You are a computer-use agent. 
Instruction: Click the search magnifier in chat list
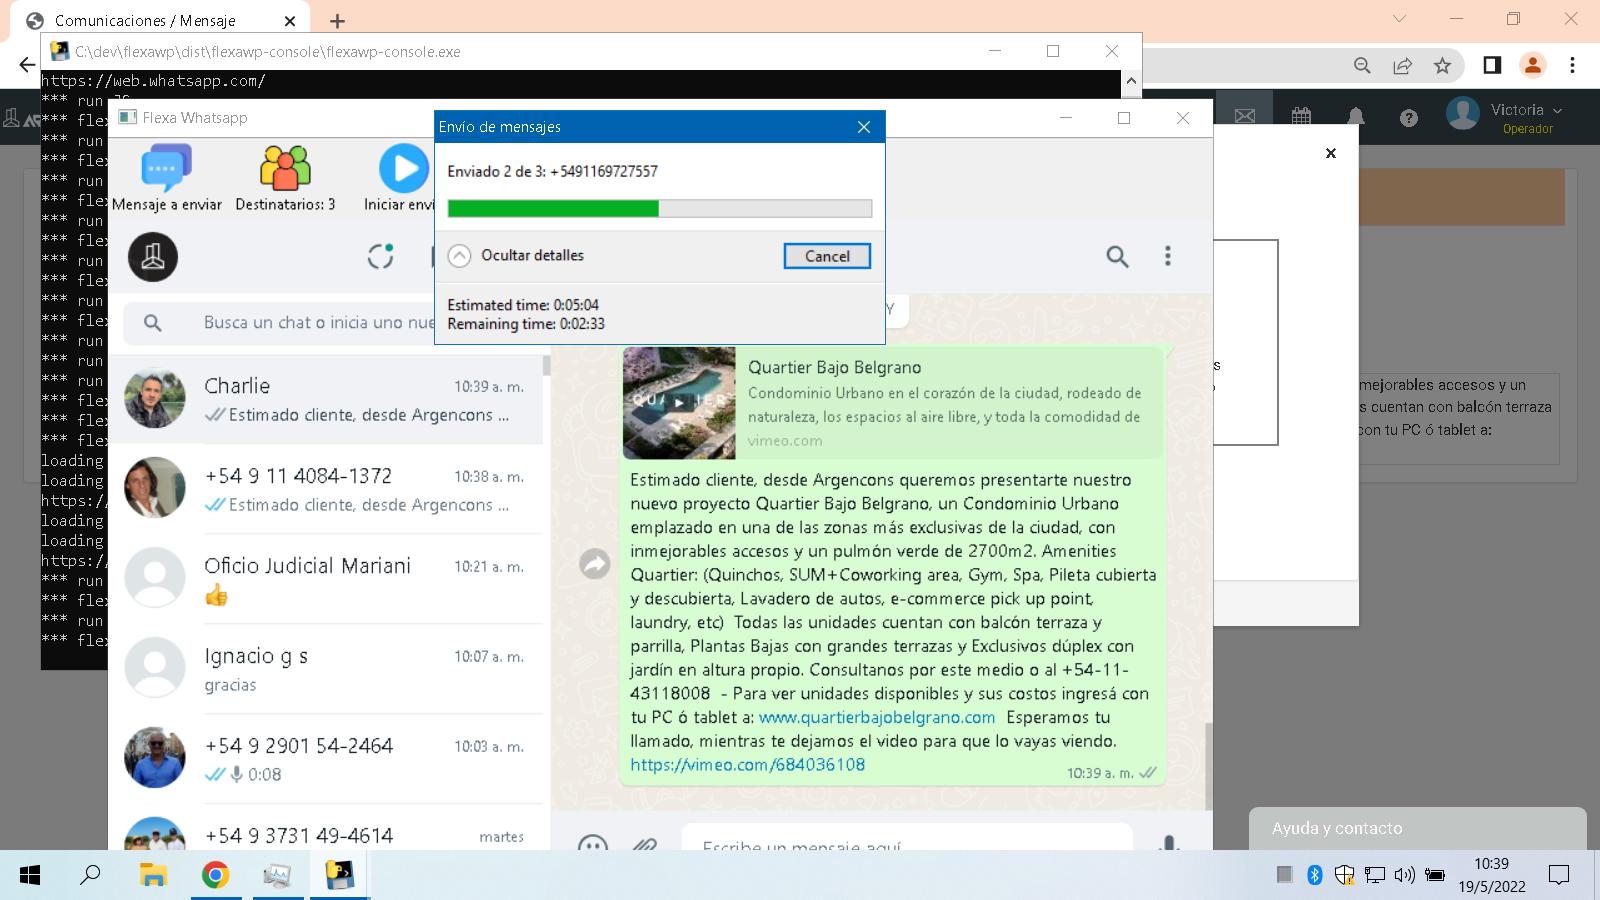152,323
